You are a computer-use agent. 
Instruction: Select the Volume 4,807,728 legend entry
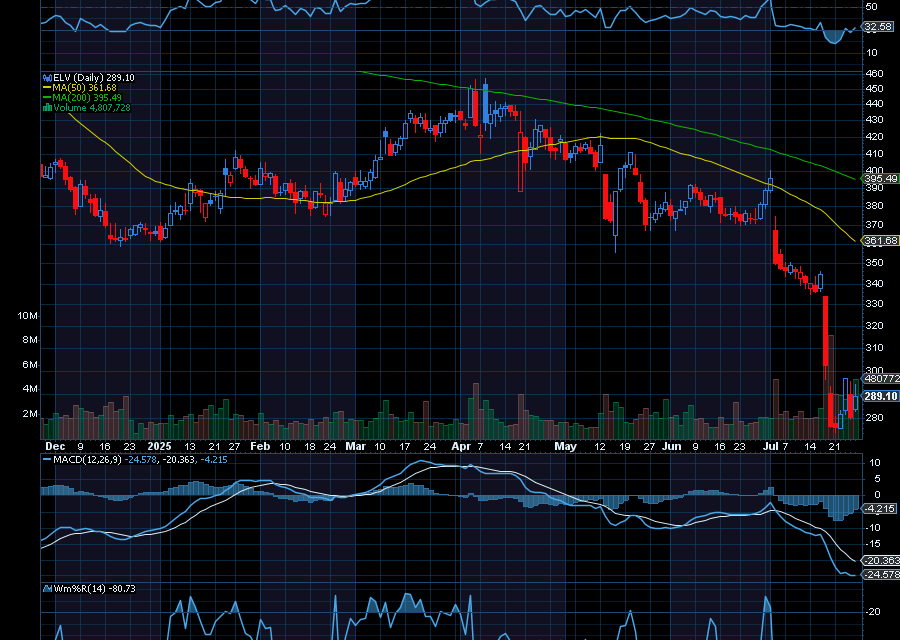click(92, 108)
